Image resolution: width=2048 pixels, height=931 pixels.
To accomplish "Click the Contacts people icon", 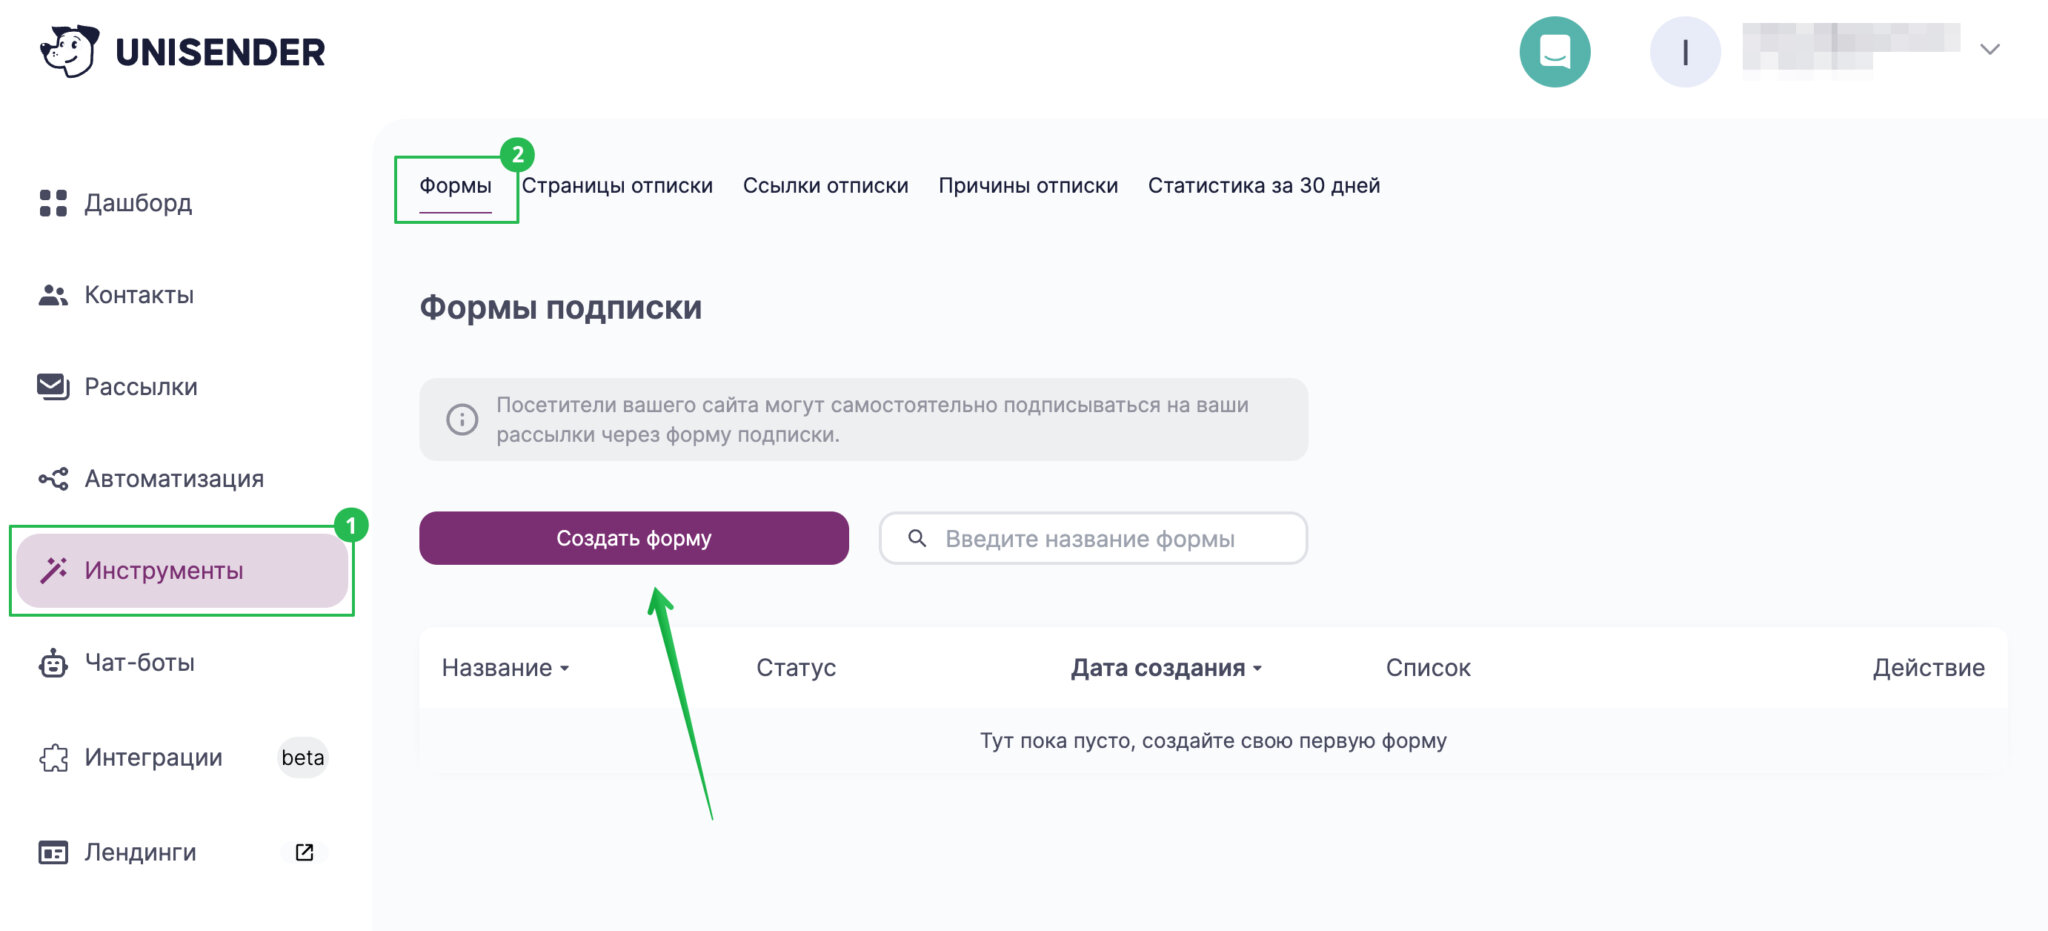I will coord(53,295).
